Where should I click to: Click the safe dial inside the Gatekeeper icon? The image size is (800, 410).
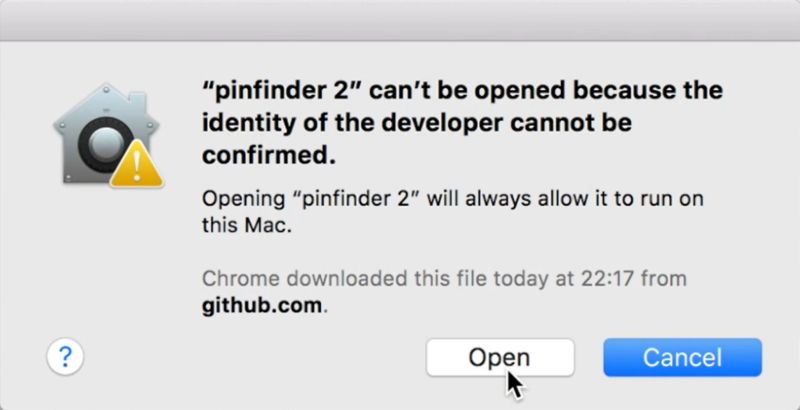pos(99,147)
